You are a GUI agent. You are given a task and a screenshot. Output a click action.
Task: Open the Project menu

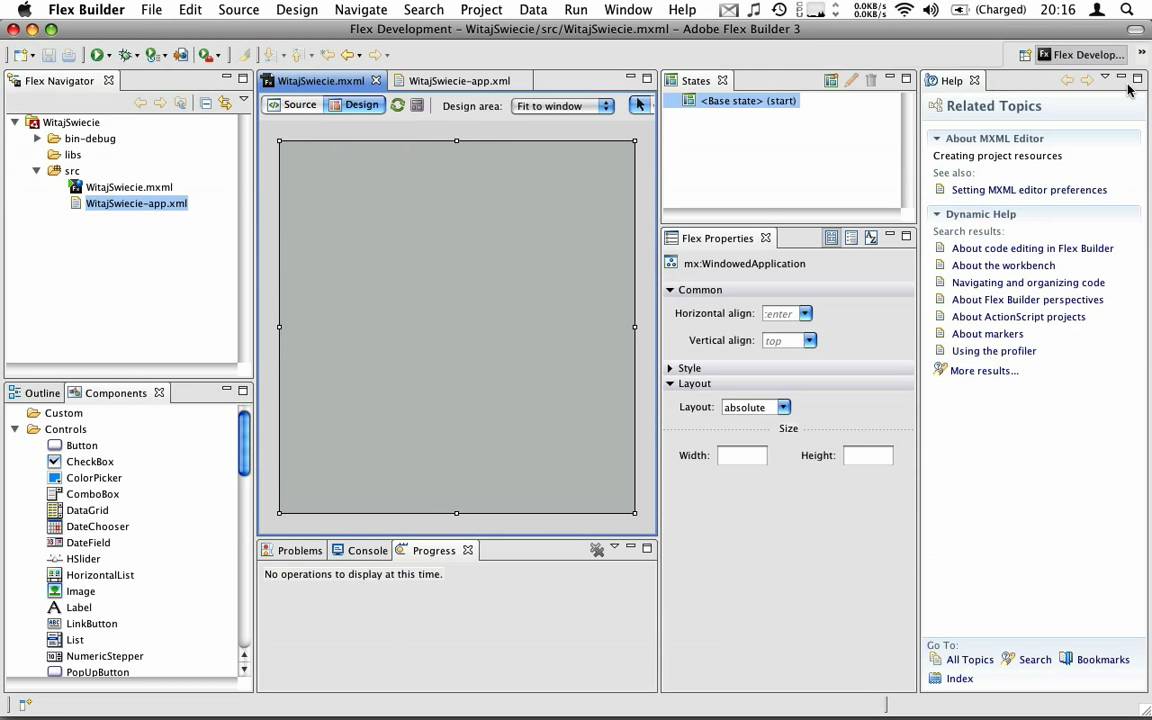481,10
